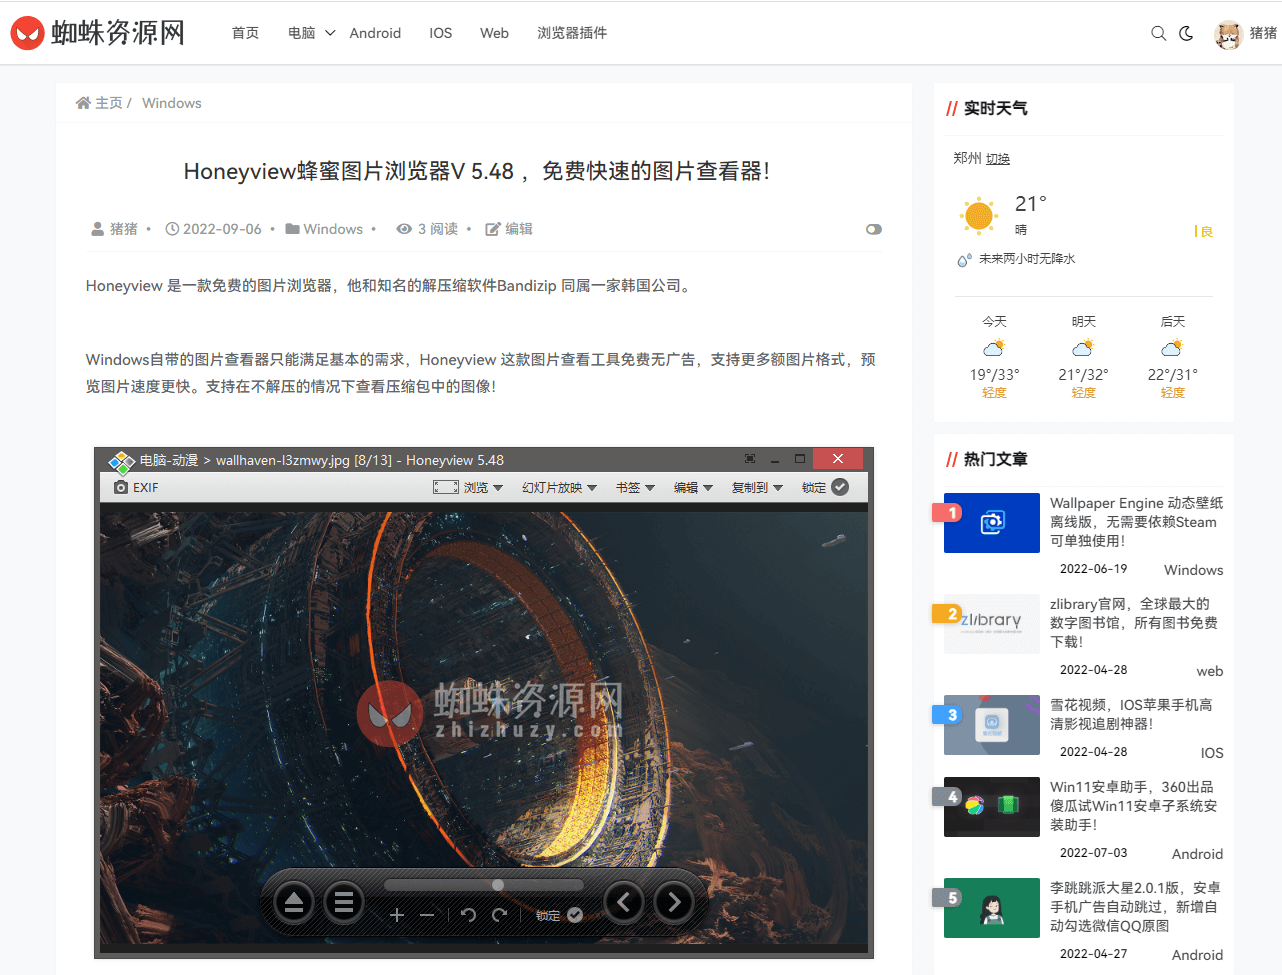Open the 雪花视频 article thumbnail
This screenshot has height=975, width=1282.
tap(992, 725)
